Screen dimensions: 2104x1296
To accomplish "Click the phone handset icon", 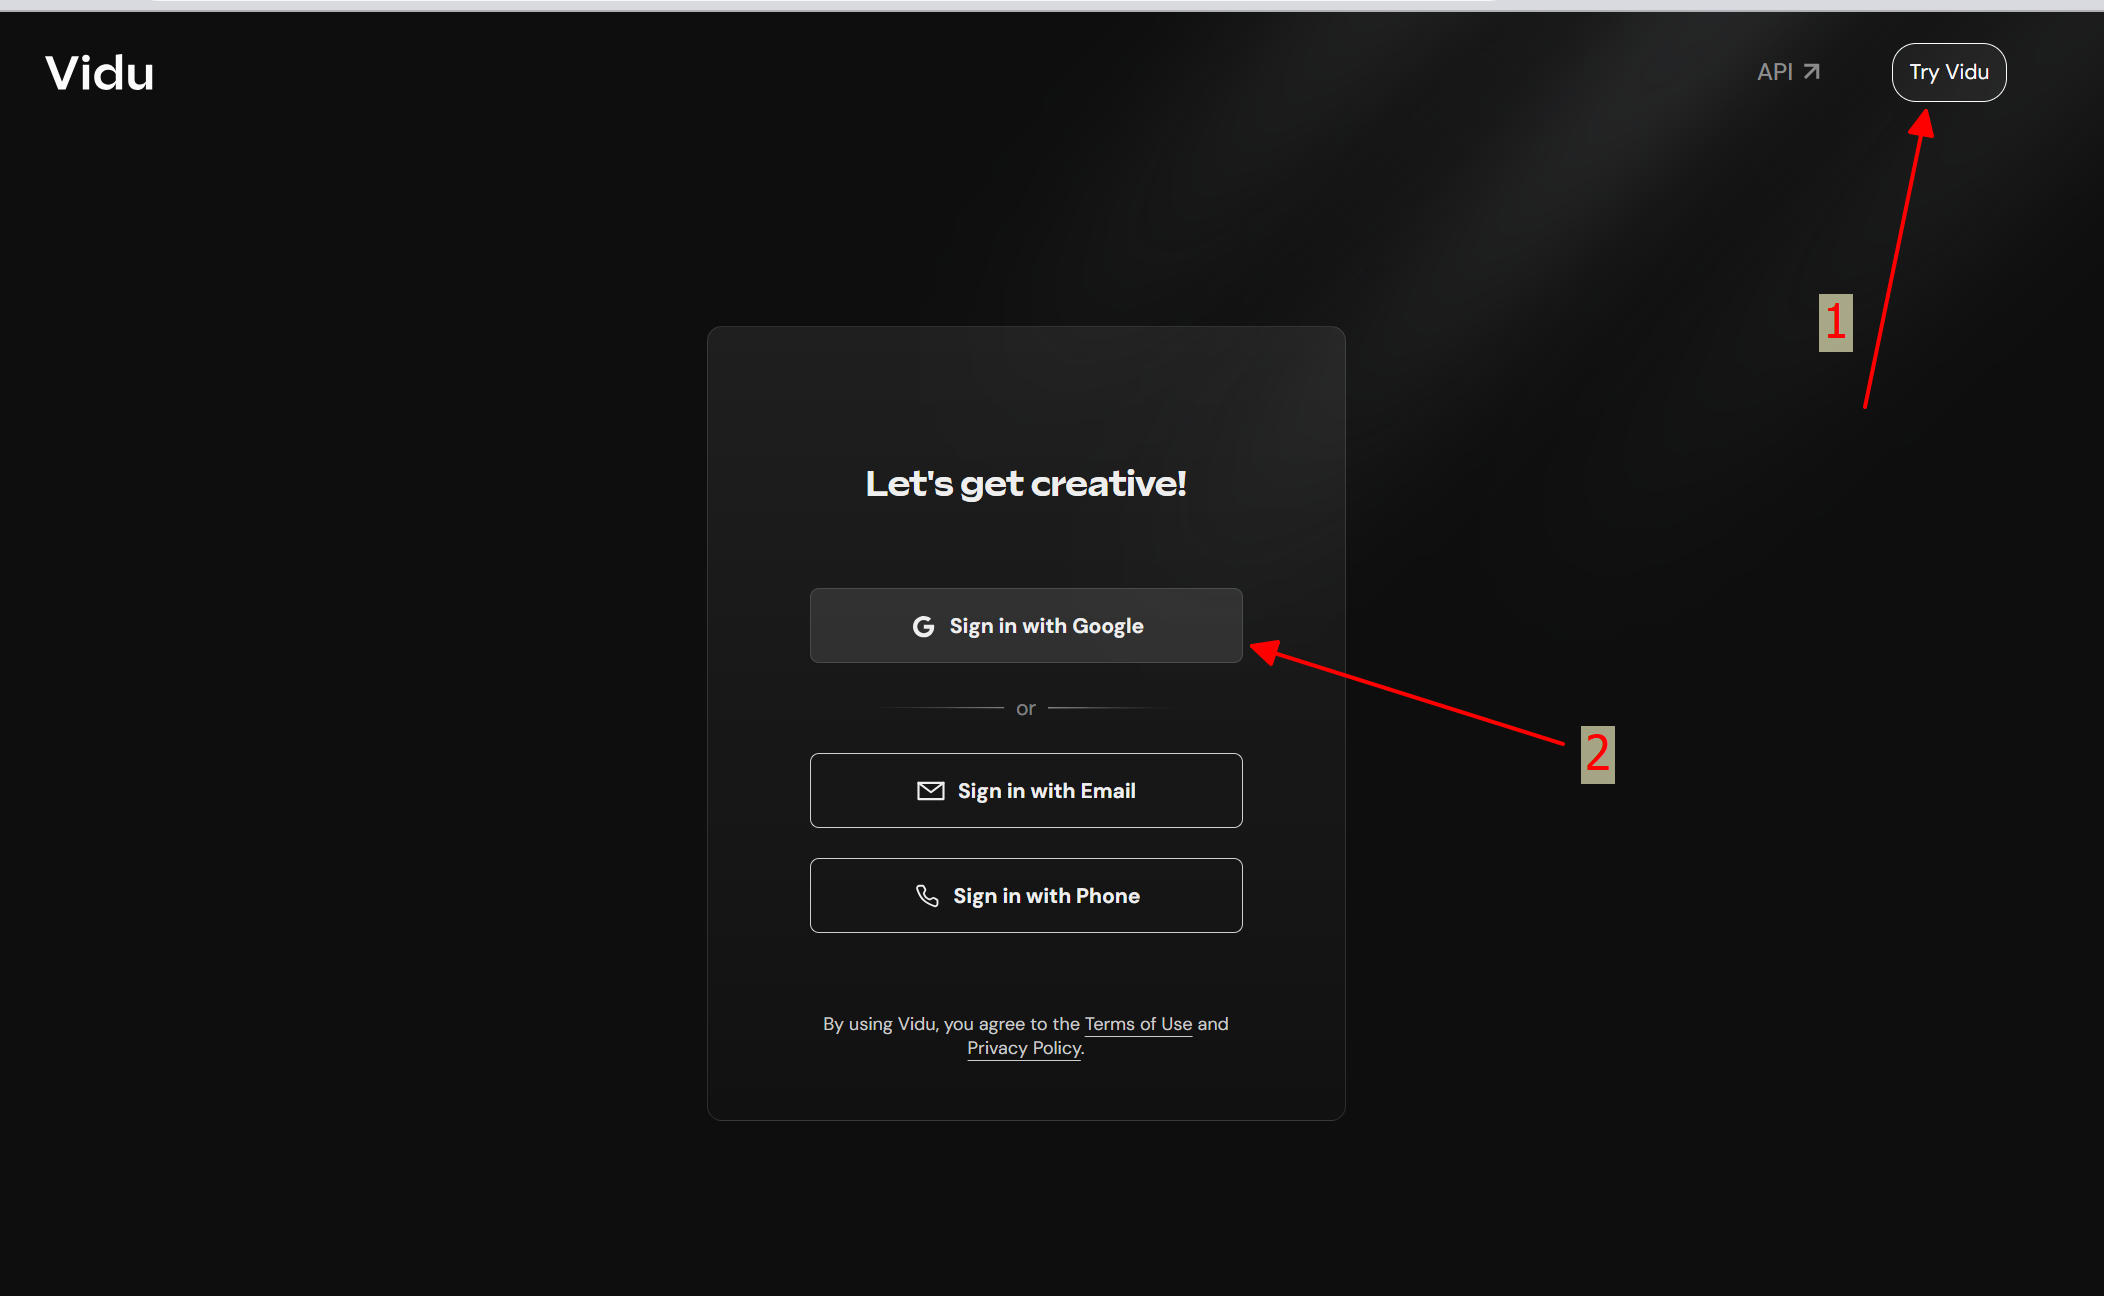I will pyautogui.click(x=927, y=896).
